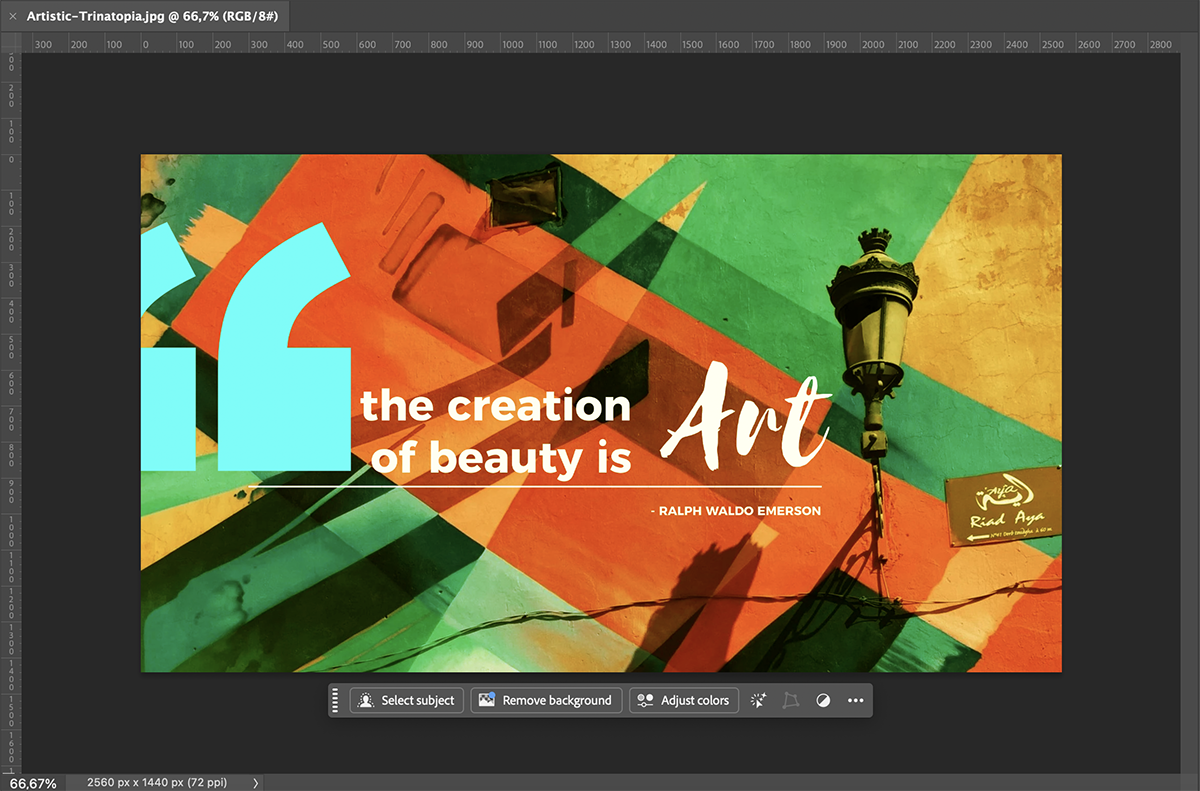Viewport: 1200px width, 791px height.
Task: Open the Adjust colors options
Action: tap(684, 700)
